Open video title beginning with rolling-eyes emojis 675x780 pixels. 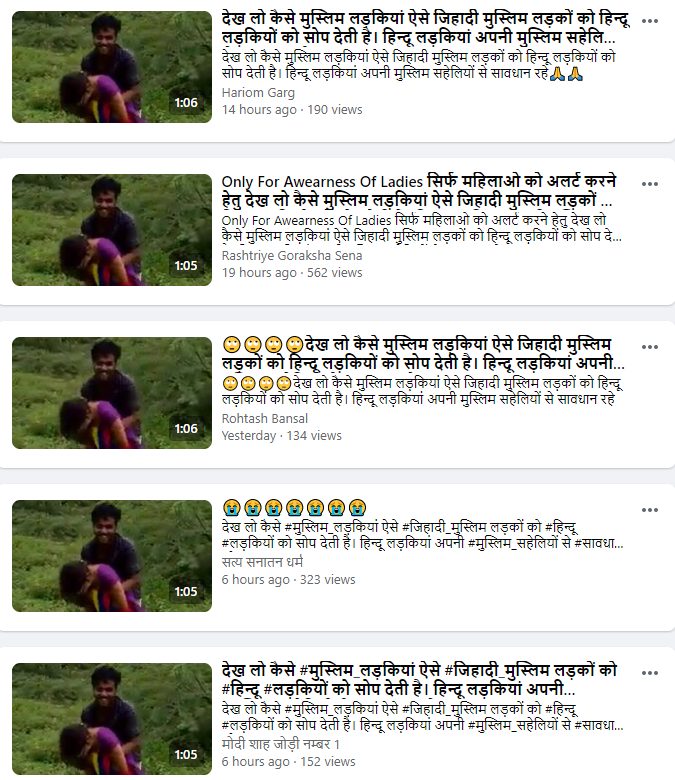pos(423,354)
